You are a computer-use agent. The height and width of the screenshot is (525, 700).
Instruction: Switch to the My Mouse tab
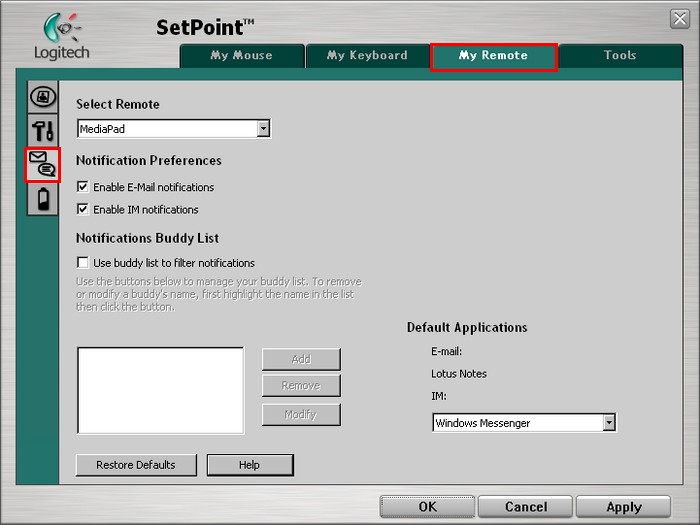coord(242,56)
